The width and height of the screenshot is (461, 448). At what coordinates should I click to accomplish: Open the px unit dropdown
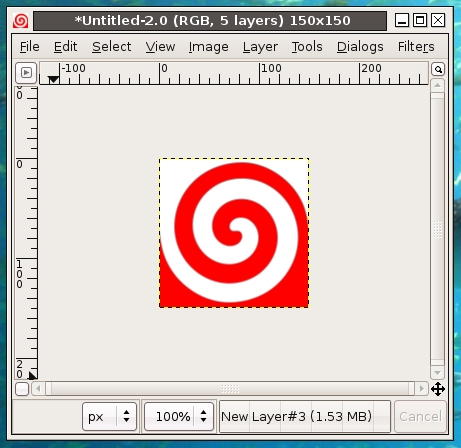coord(109,417)
